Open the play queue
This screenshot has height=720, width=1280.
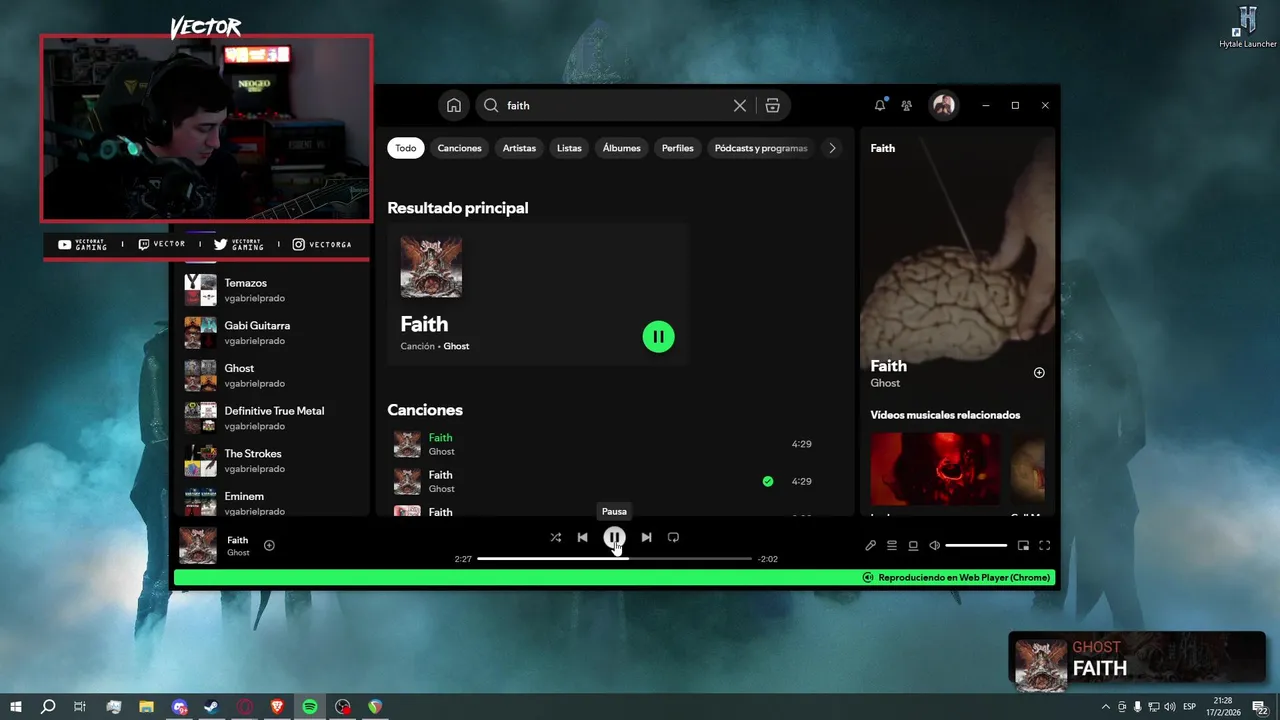[892, 545]
